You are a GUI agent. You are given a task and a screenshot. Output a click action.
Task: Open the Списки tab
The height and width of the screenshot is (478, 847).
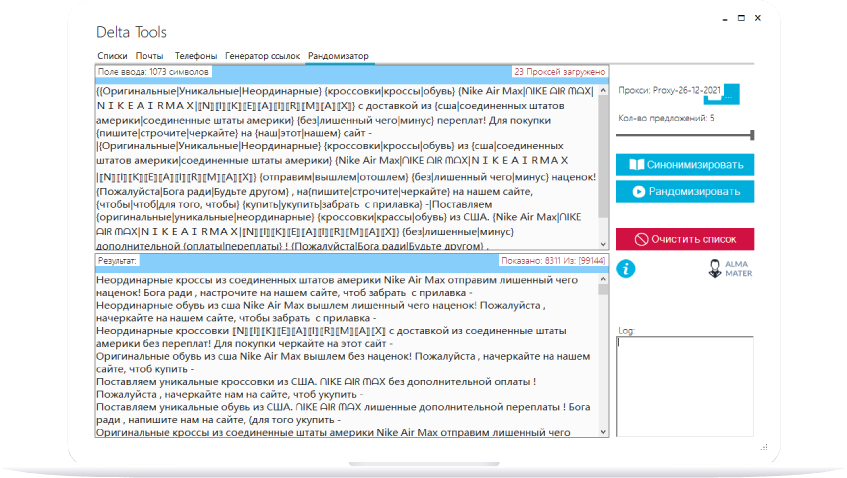click(x=112, y=56)
